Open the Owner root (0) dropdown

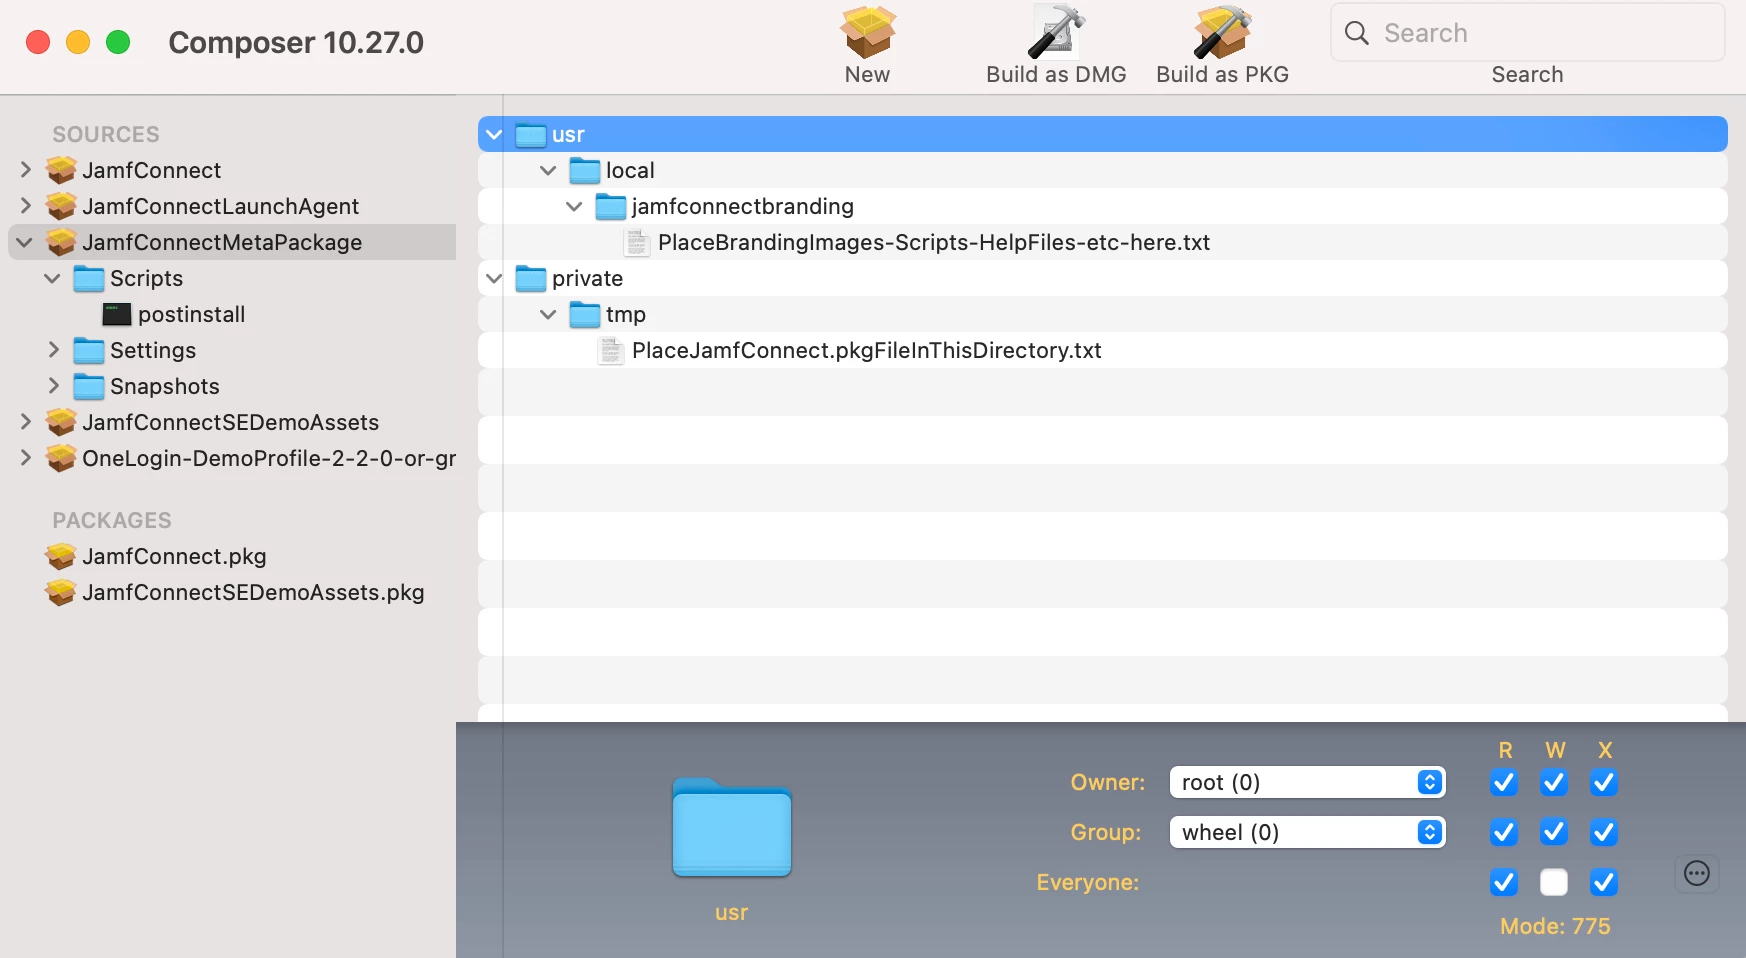[x=1307, y=782]
